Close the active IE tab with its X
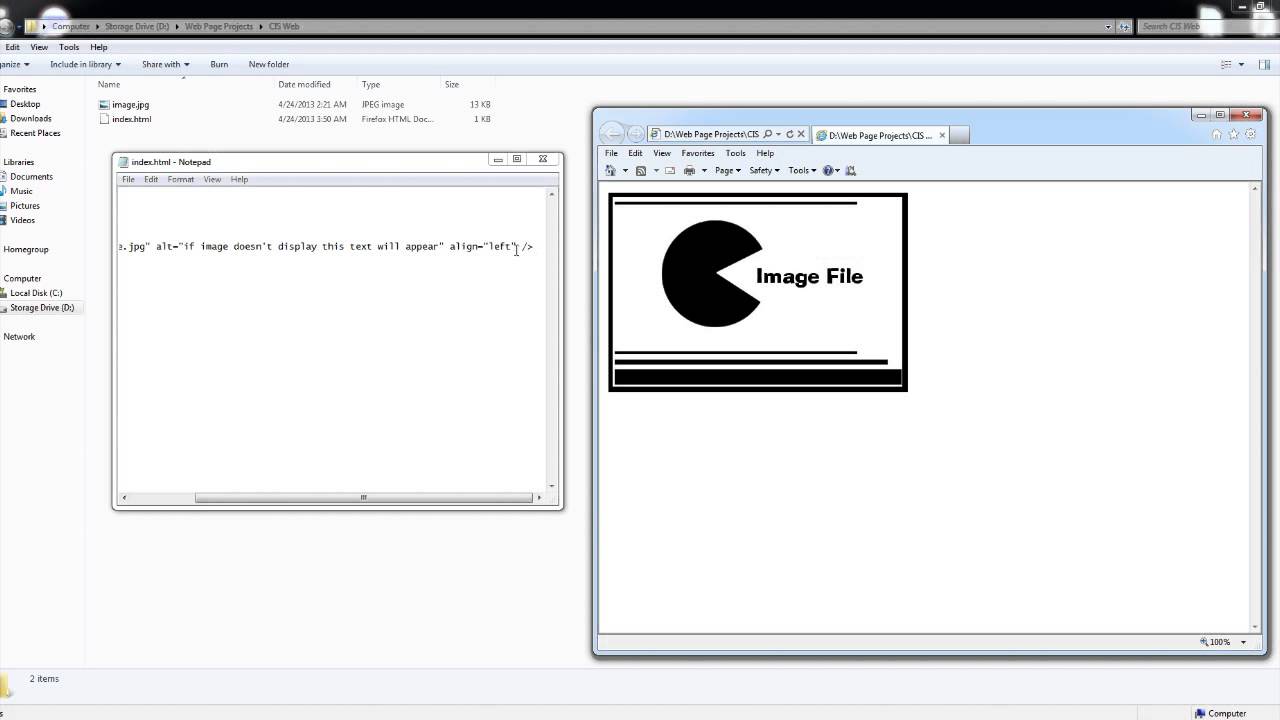Viewport: 1280px width, 720px height. click(941, 135)
